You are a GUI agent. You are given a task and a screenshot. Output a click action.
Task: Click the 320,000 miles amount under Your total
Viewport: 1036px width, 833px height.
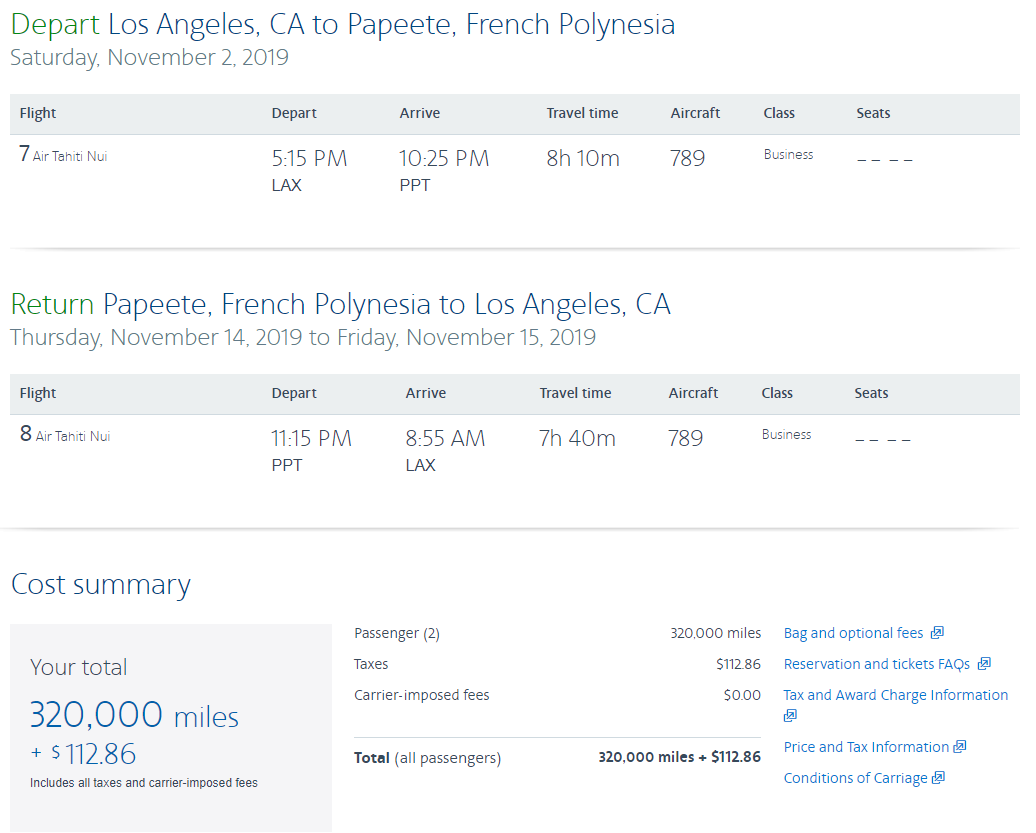134,715
